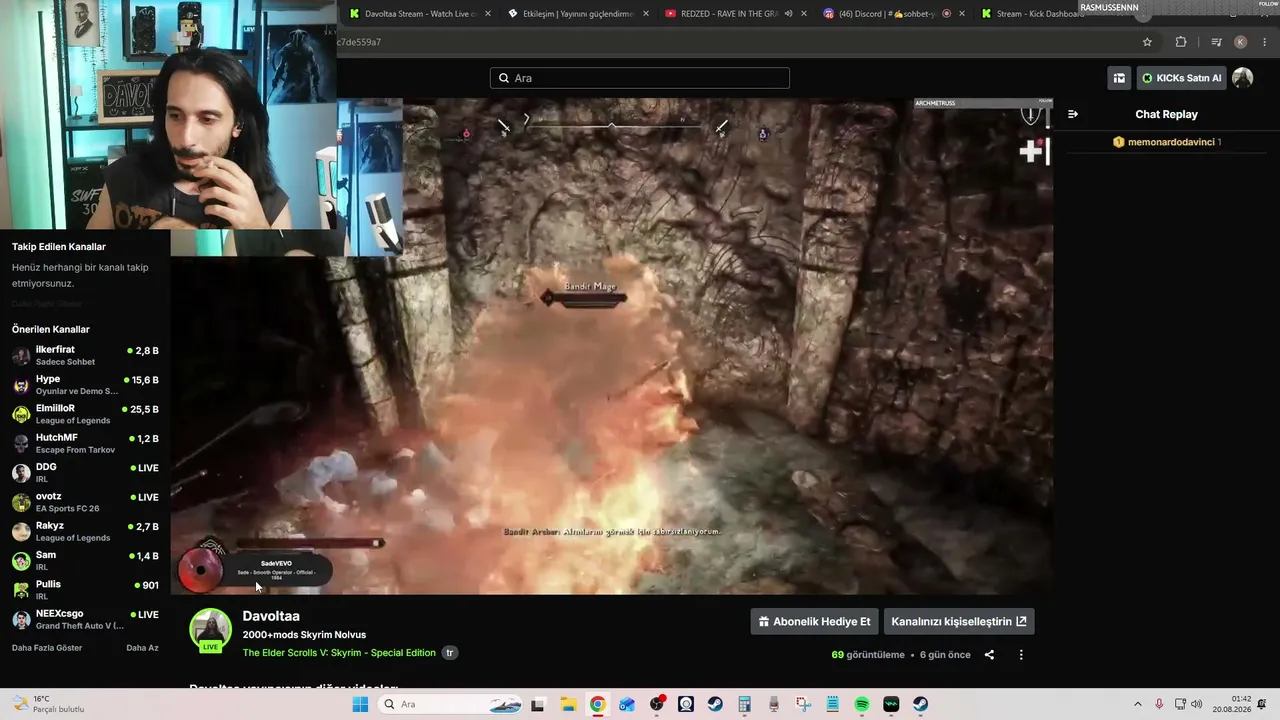The height and width of the screenshot is (720, 1280).
Task: Mute the REDZED tab audio icon
Action: (788, 14)
